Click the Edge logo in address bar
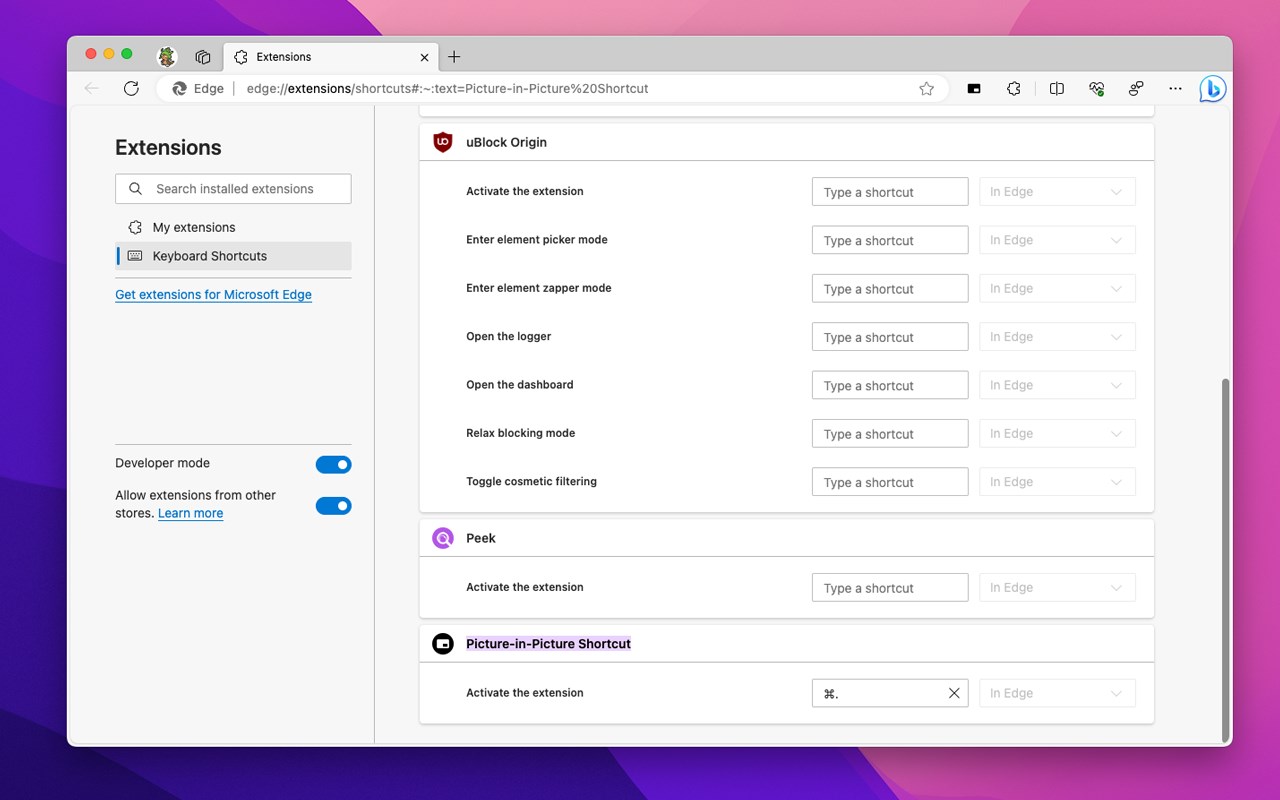The image size is (1280, 800). [180, 88]
